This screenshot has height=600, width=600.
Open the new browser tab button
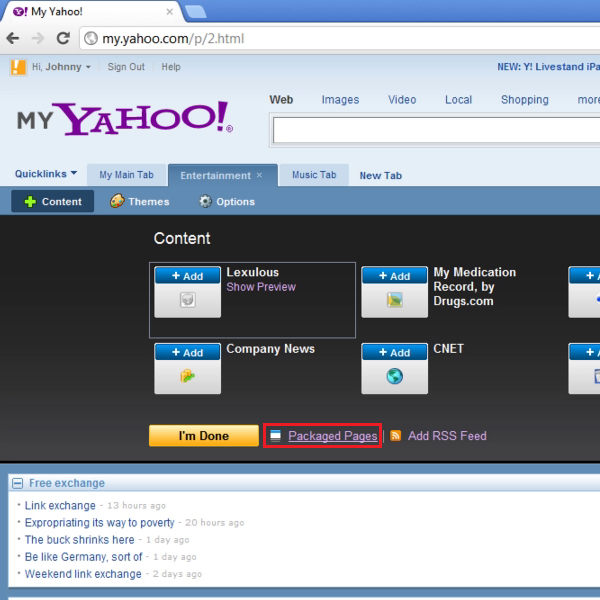coord(196,11)
